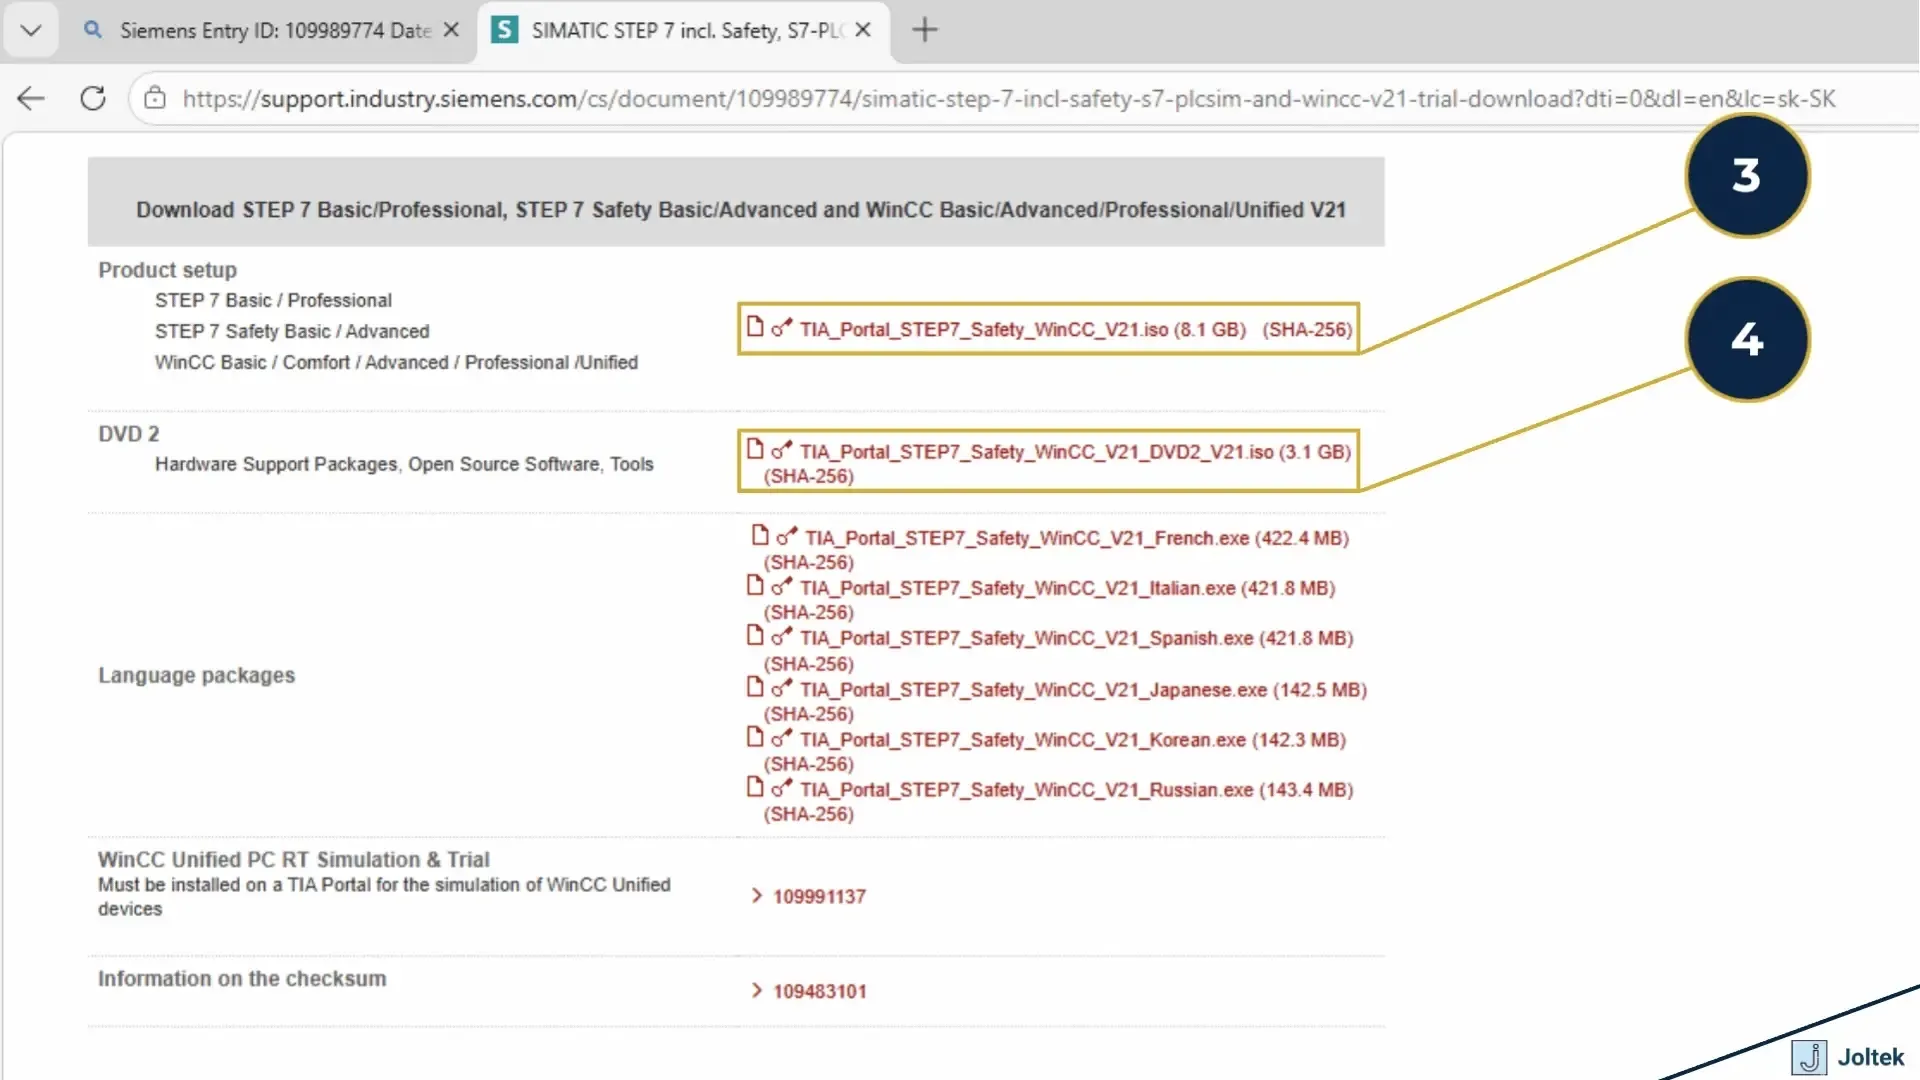Image resolution: width=1920 pixels, height=1080 pixels.
Task: Open a new browser tab
Action: [x=925, y=30]
